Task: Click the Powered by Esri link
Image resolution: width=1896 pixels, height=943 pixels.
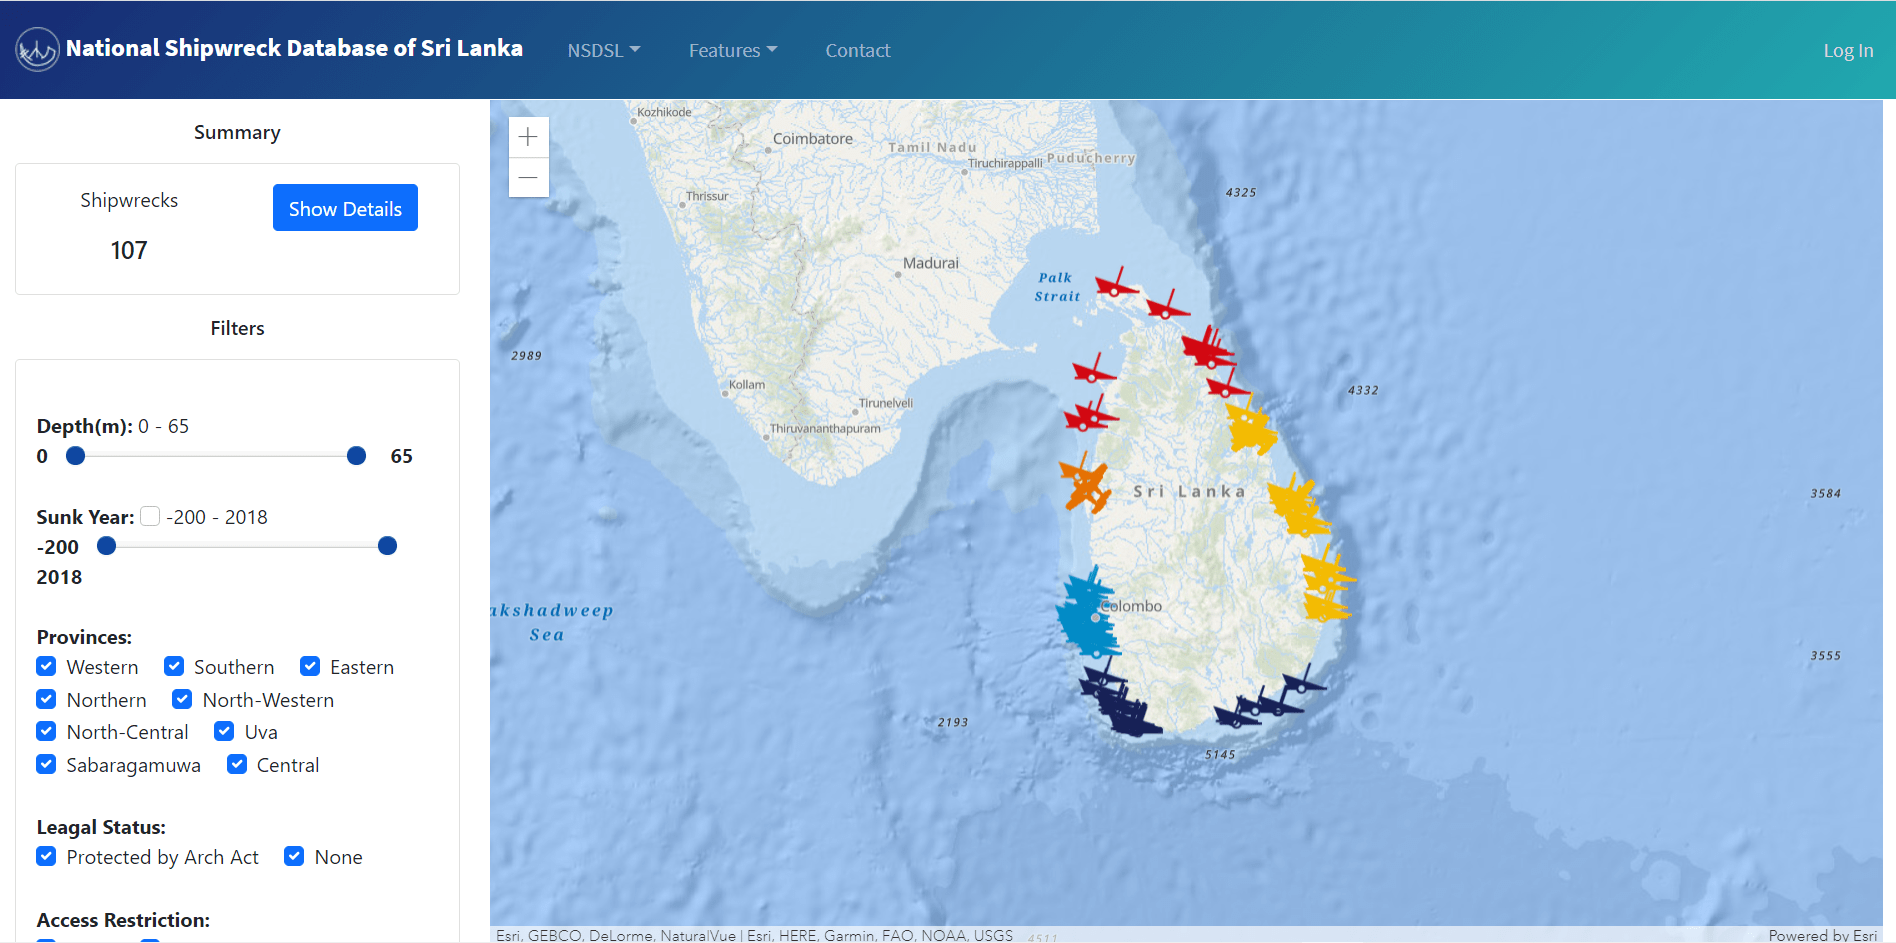Action: 1822,933
